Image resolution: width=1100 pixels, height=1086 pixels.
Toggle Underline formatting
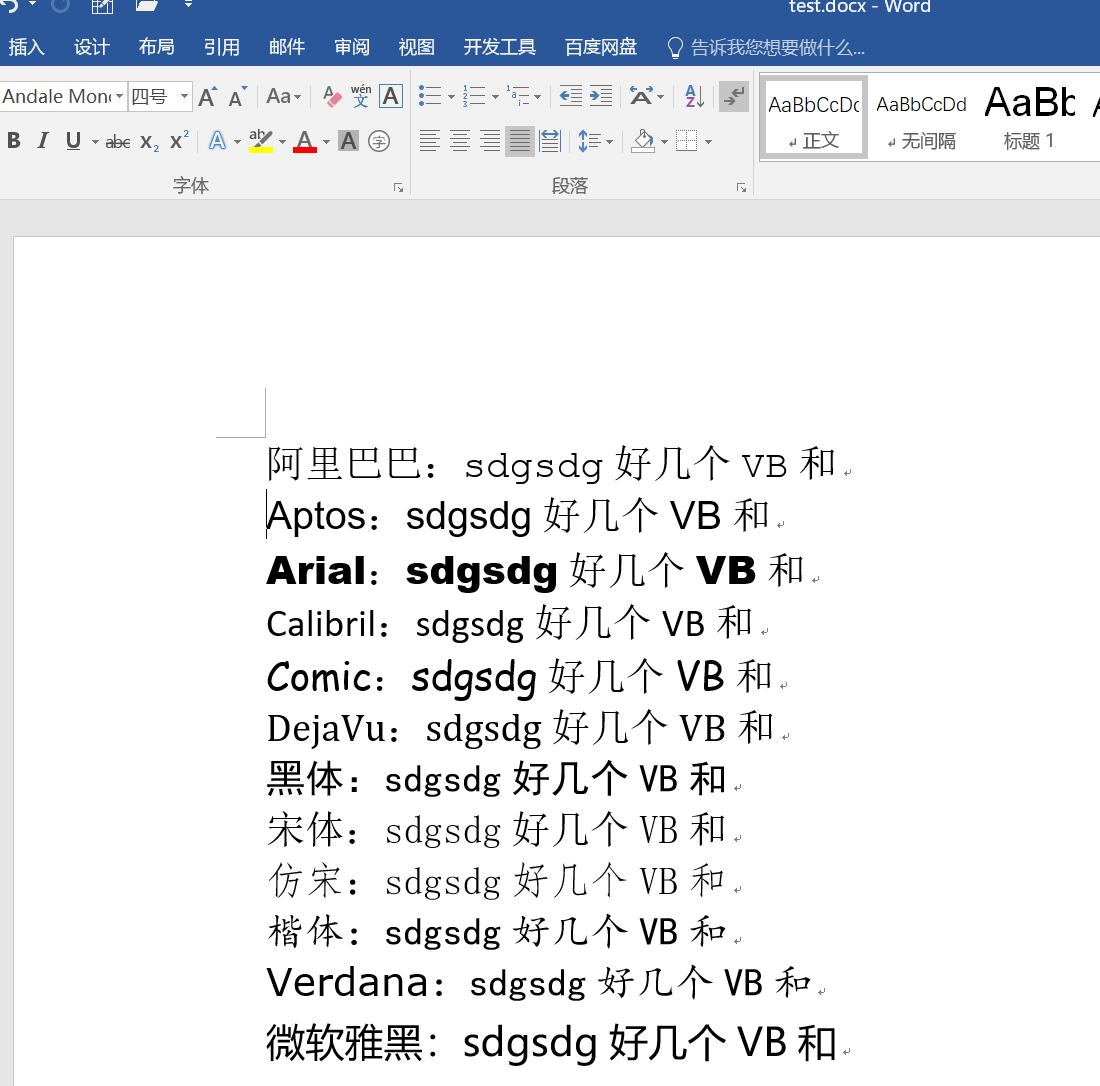[73, 141]
